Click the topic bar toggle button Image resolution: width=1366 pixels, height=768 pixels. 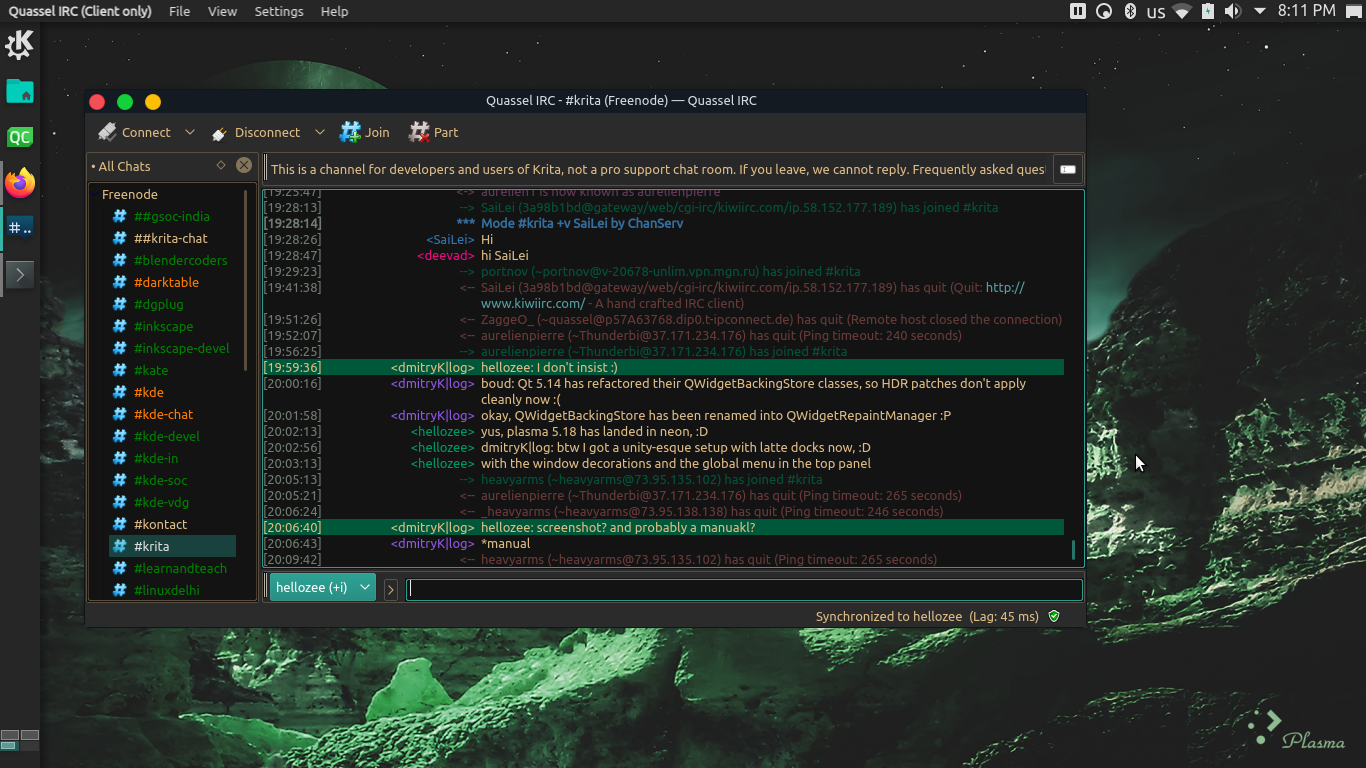pyautogui.click(x=1068, y=169)
